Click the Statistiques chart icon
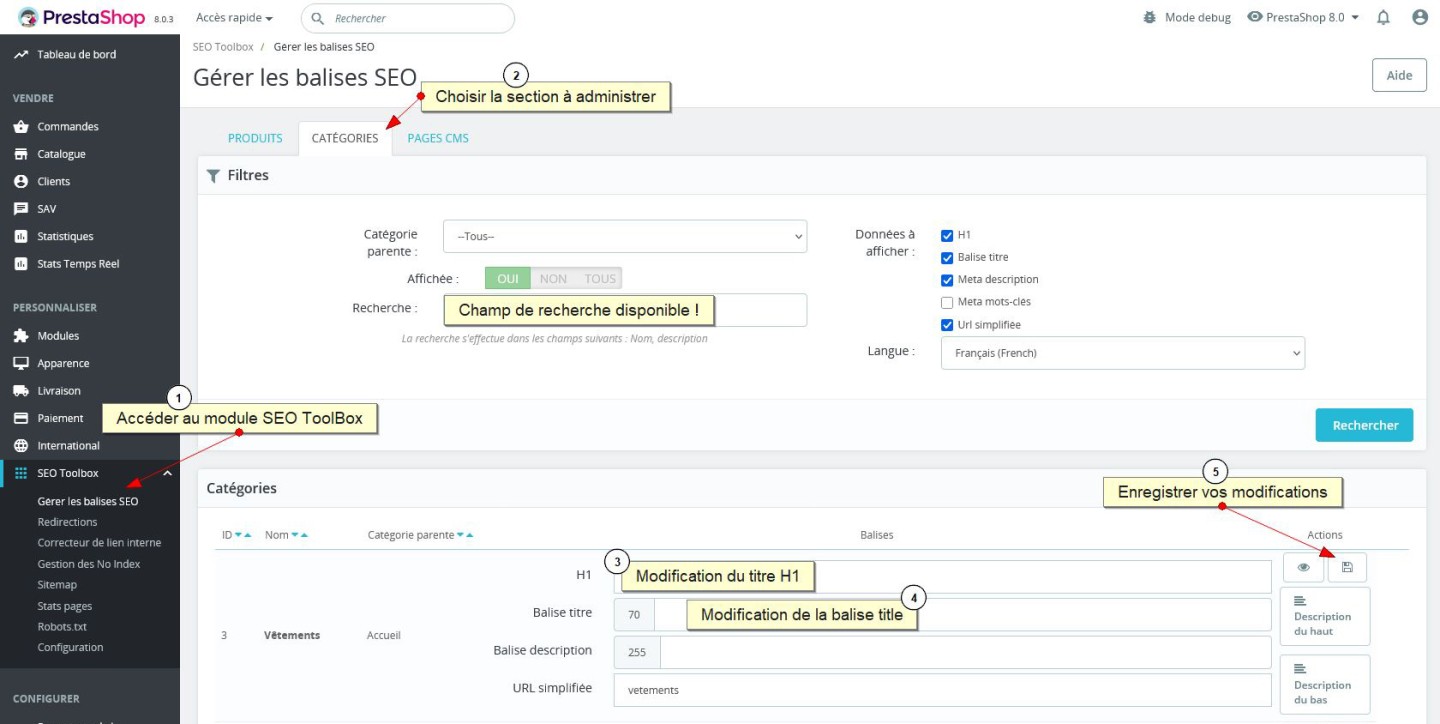This screenshot has height=724, width=1440. 21,236
